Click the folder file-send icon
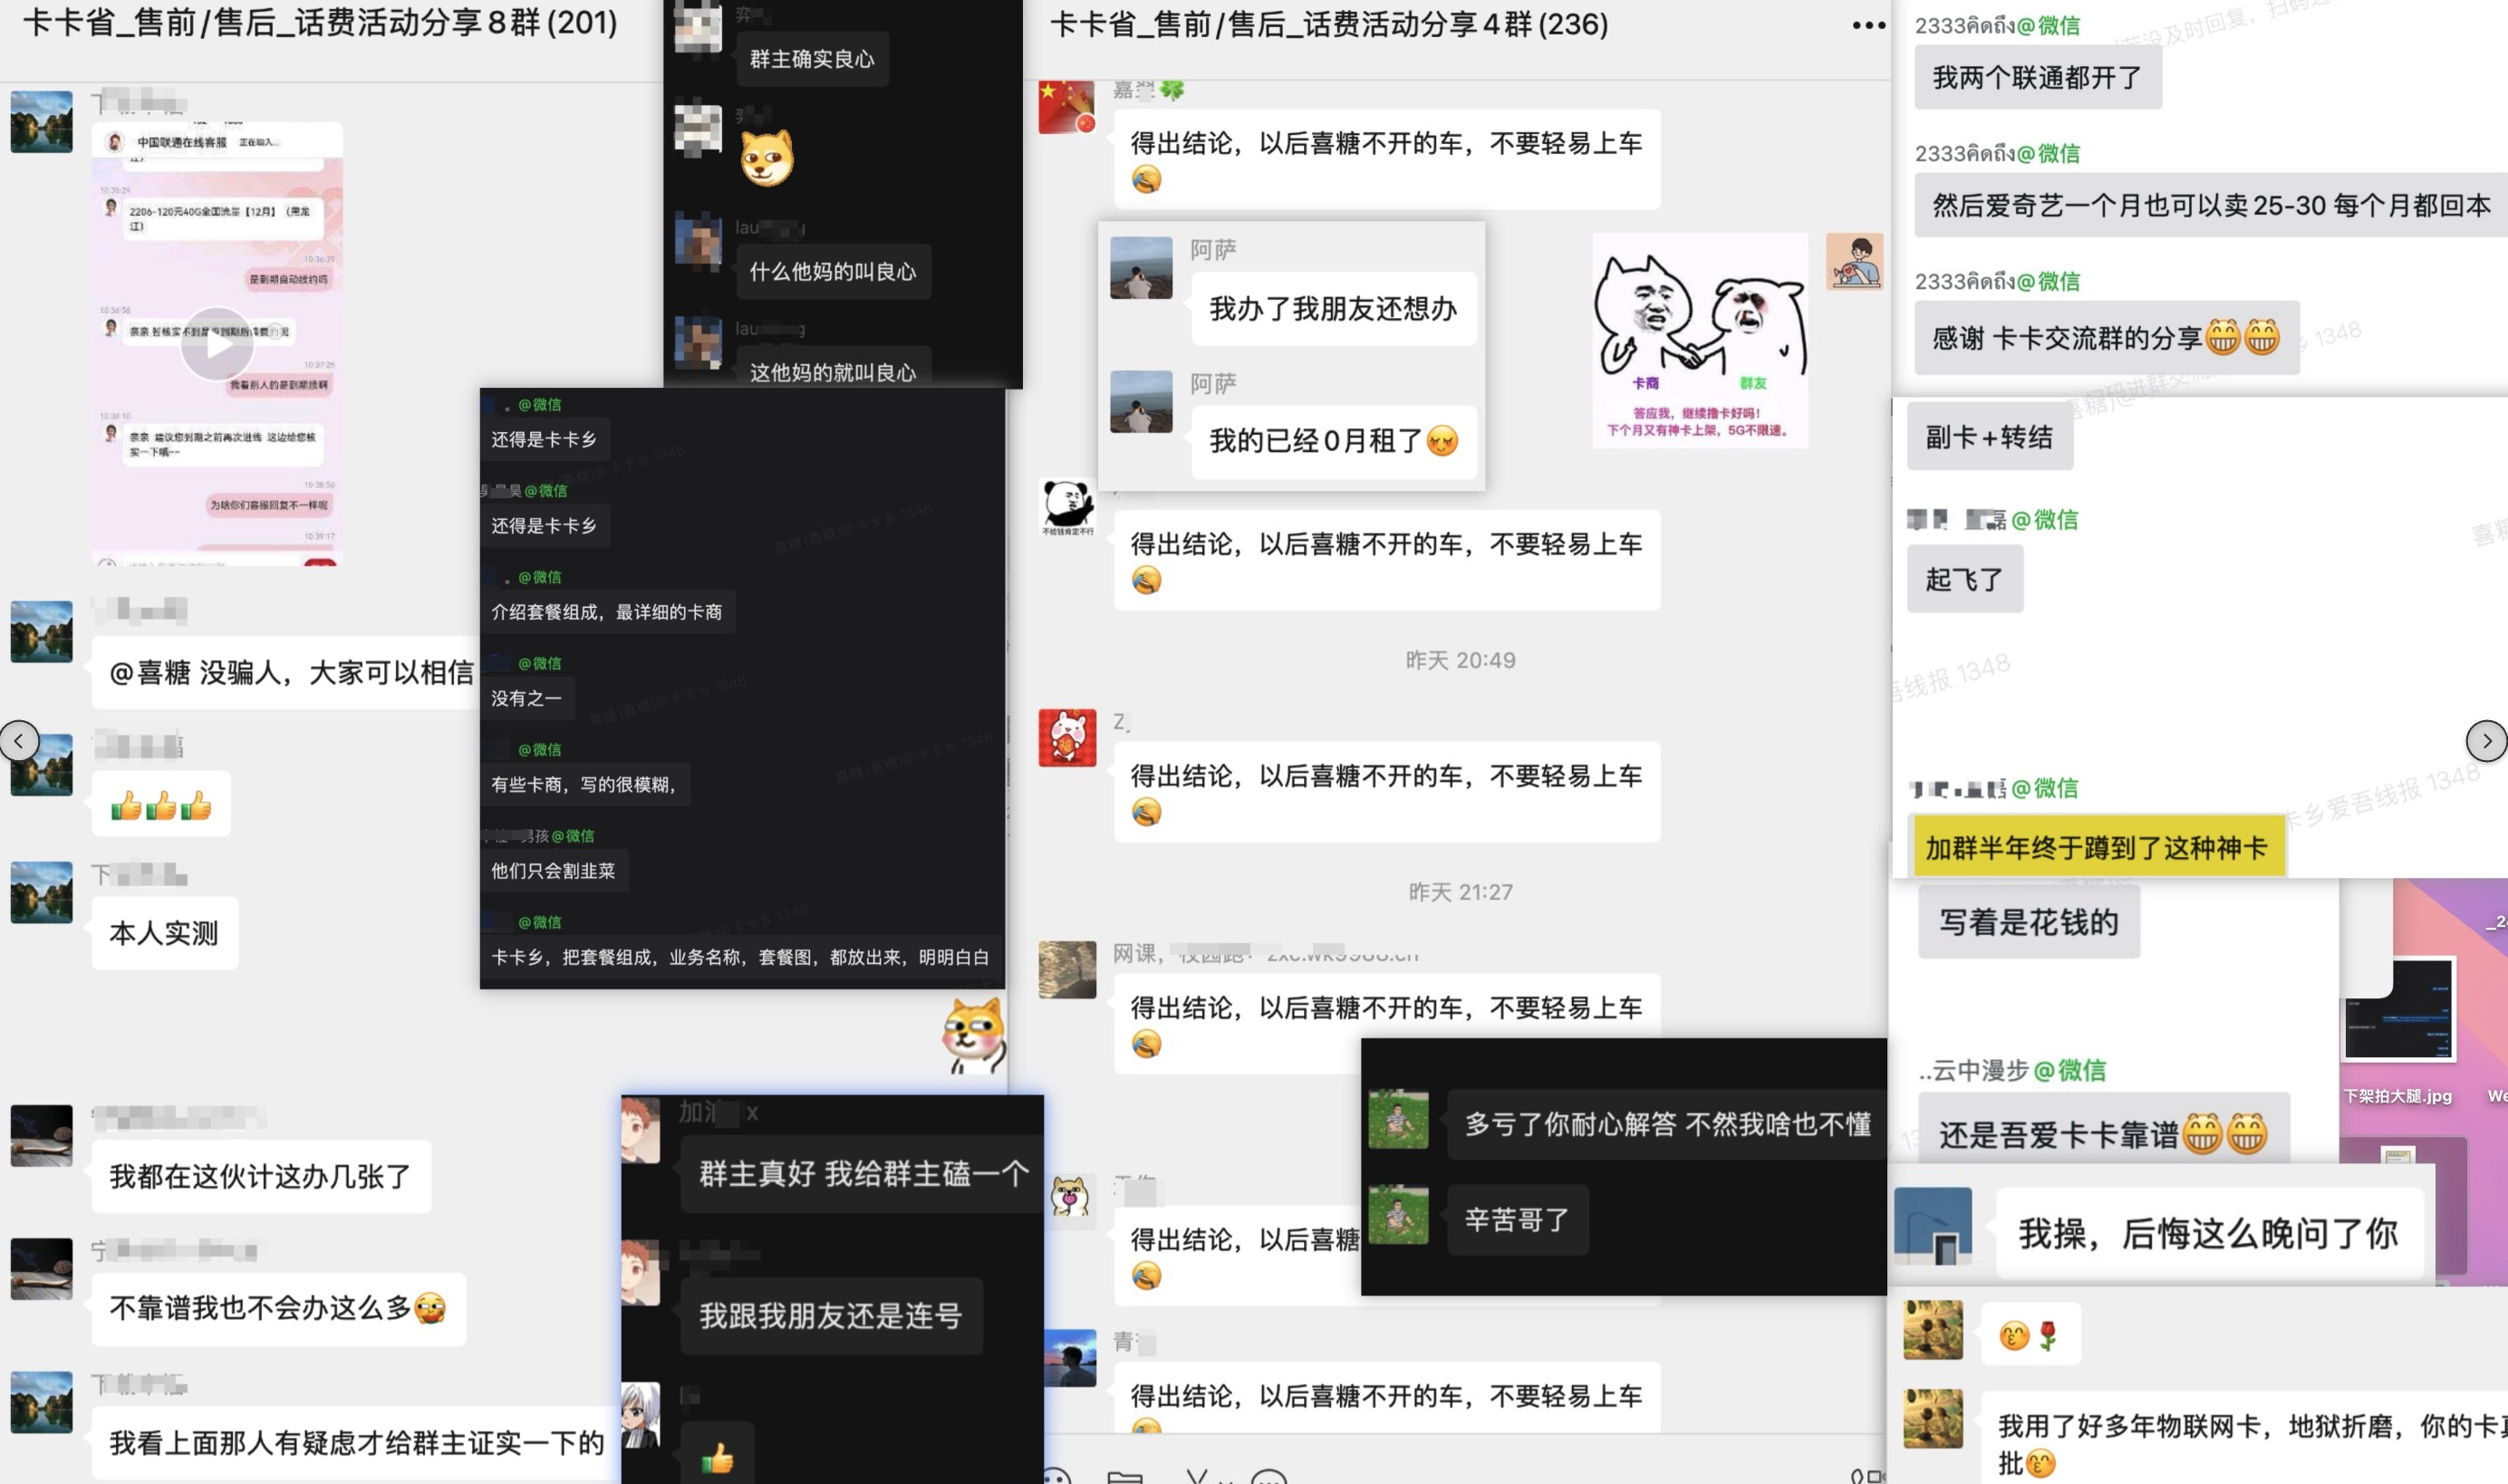 pyautogui.click(x=1126, y=1478)
